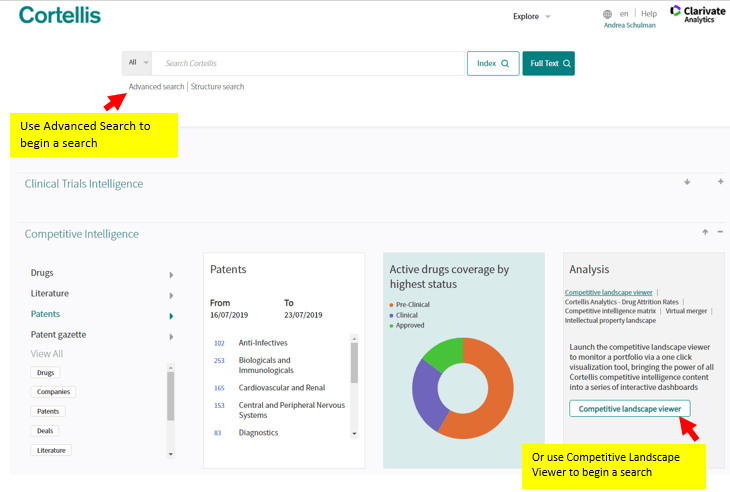The image size is (730, 492).
Task: Select Literature in the left menu
Action: tap(50, 294)
